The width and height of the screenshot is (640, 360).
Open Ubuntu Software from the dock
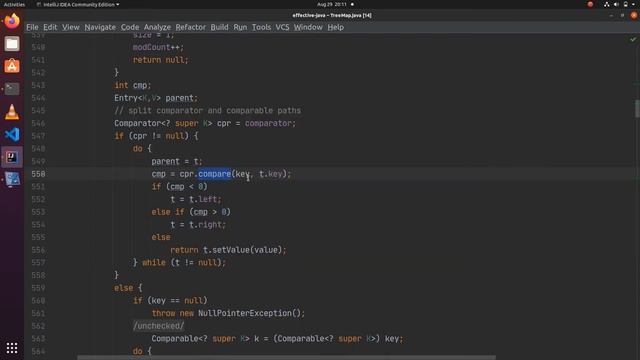[12, 66]
